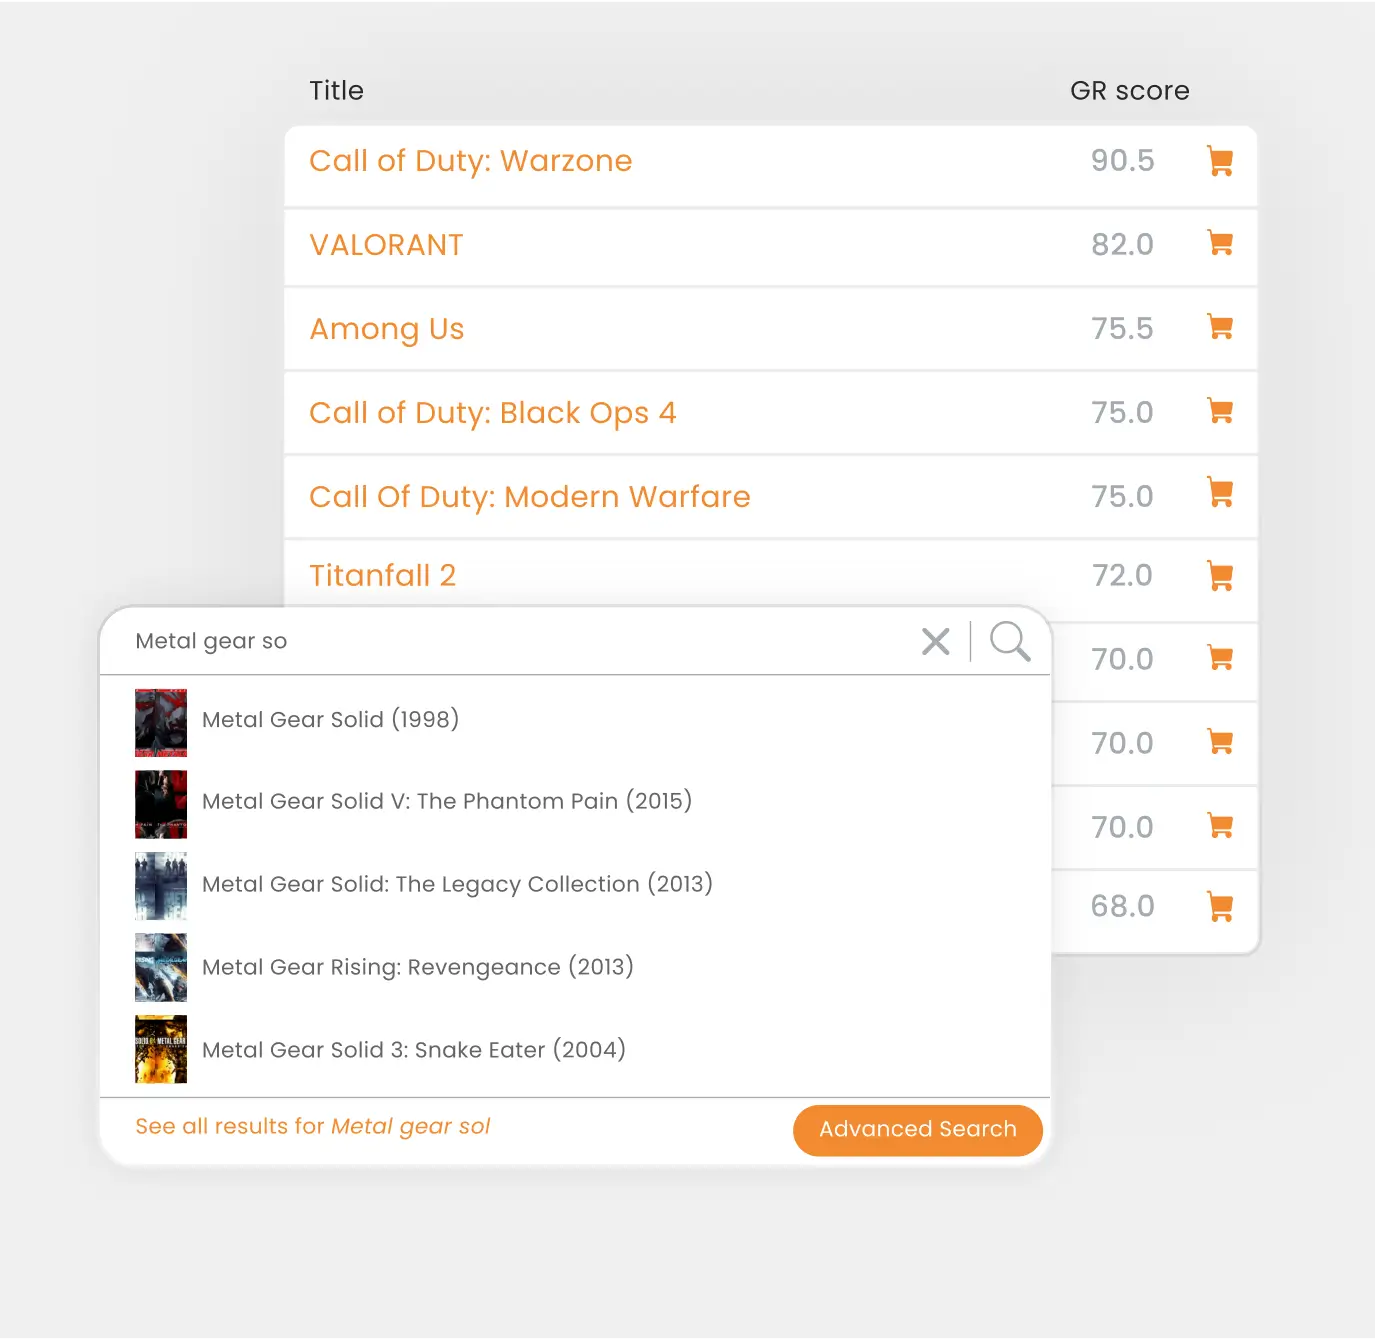Click the 75.5 score value
The width and height of the screenshot is (1375, 1341).
[x=1123, y=329]
